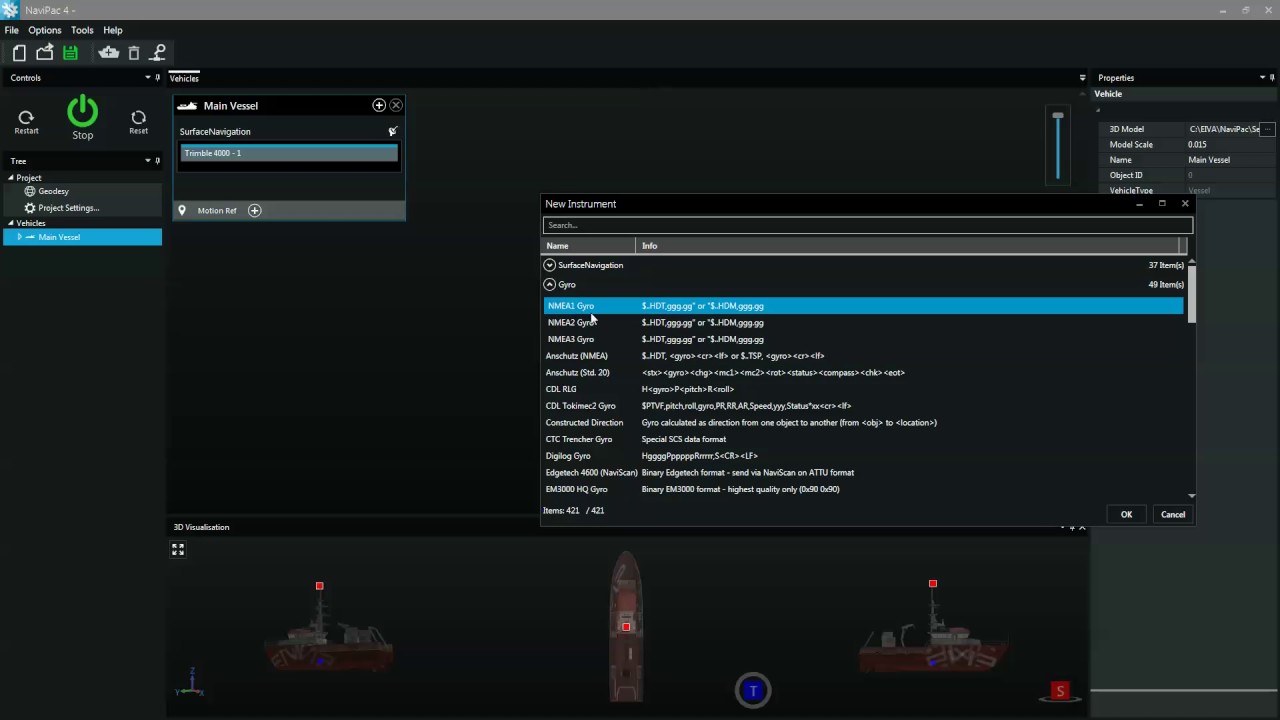Click the Add vessel toolbar icon

[109, 53]
